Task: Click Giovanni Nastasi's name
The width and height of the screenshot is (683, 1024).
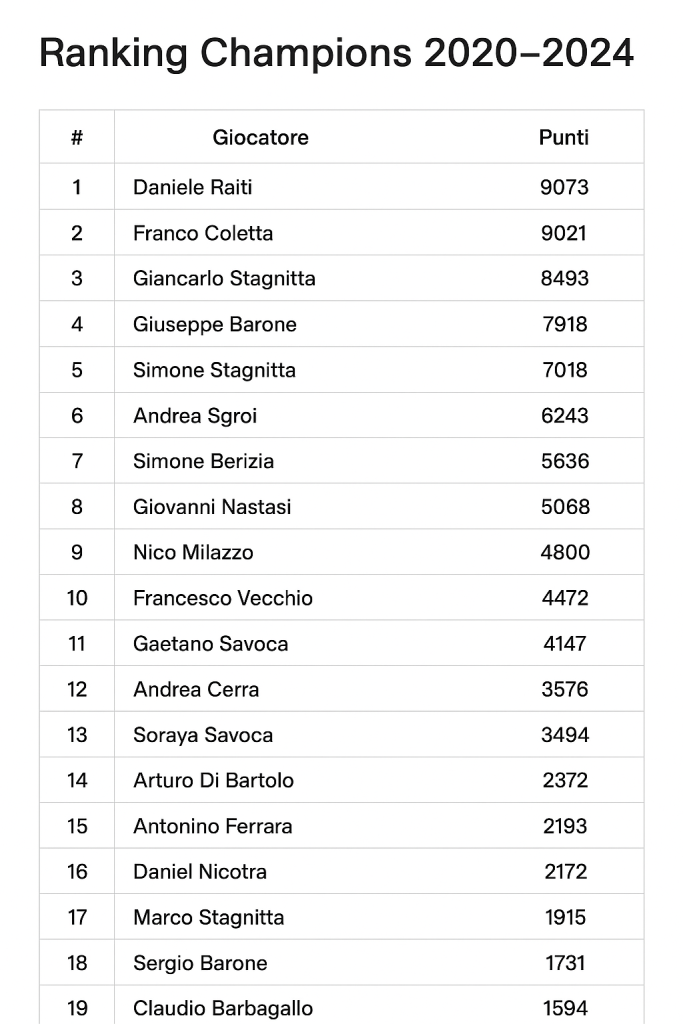Action: pyautogui.click(x=212, y=507)
